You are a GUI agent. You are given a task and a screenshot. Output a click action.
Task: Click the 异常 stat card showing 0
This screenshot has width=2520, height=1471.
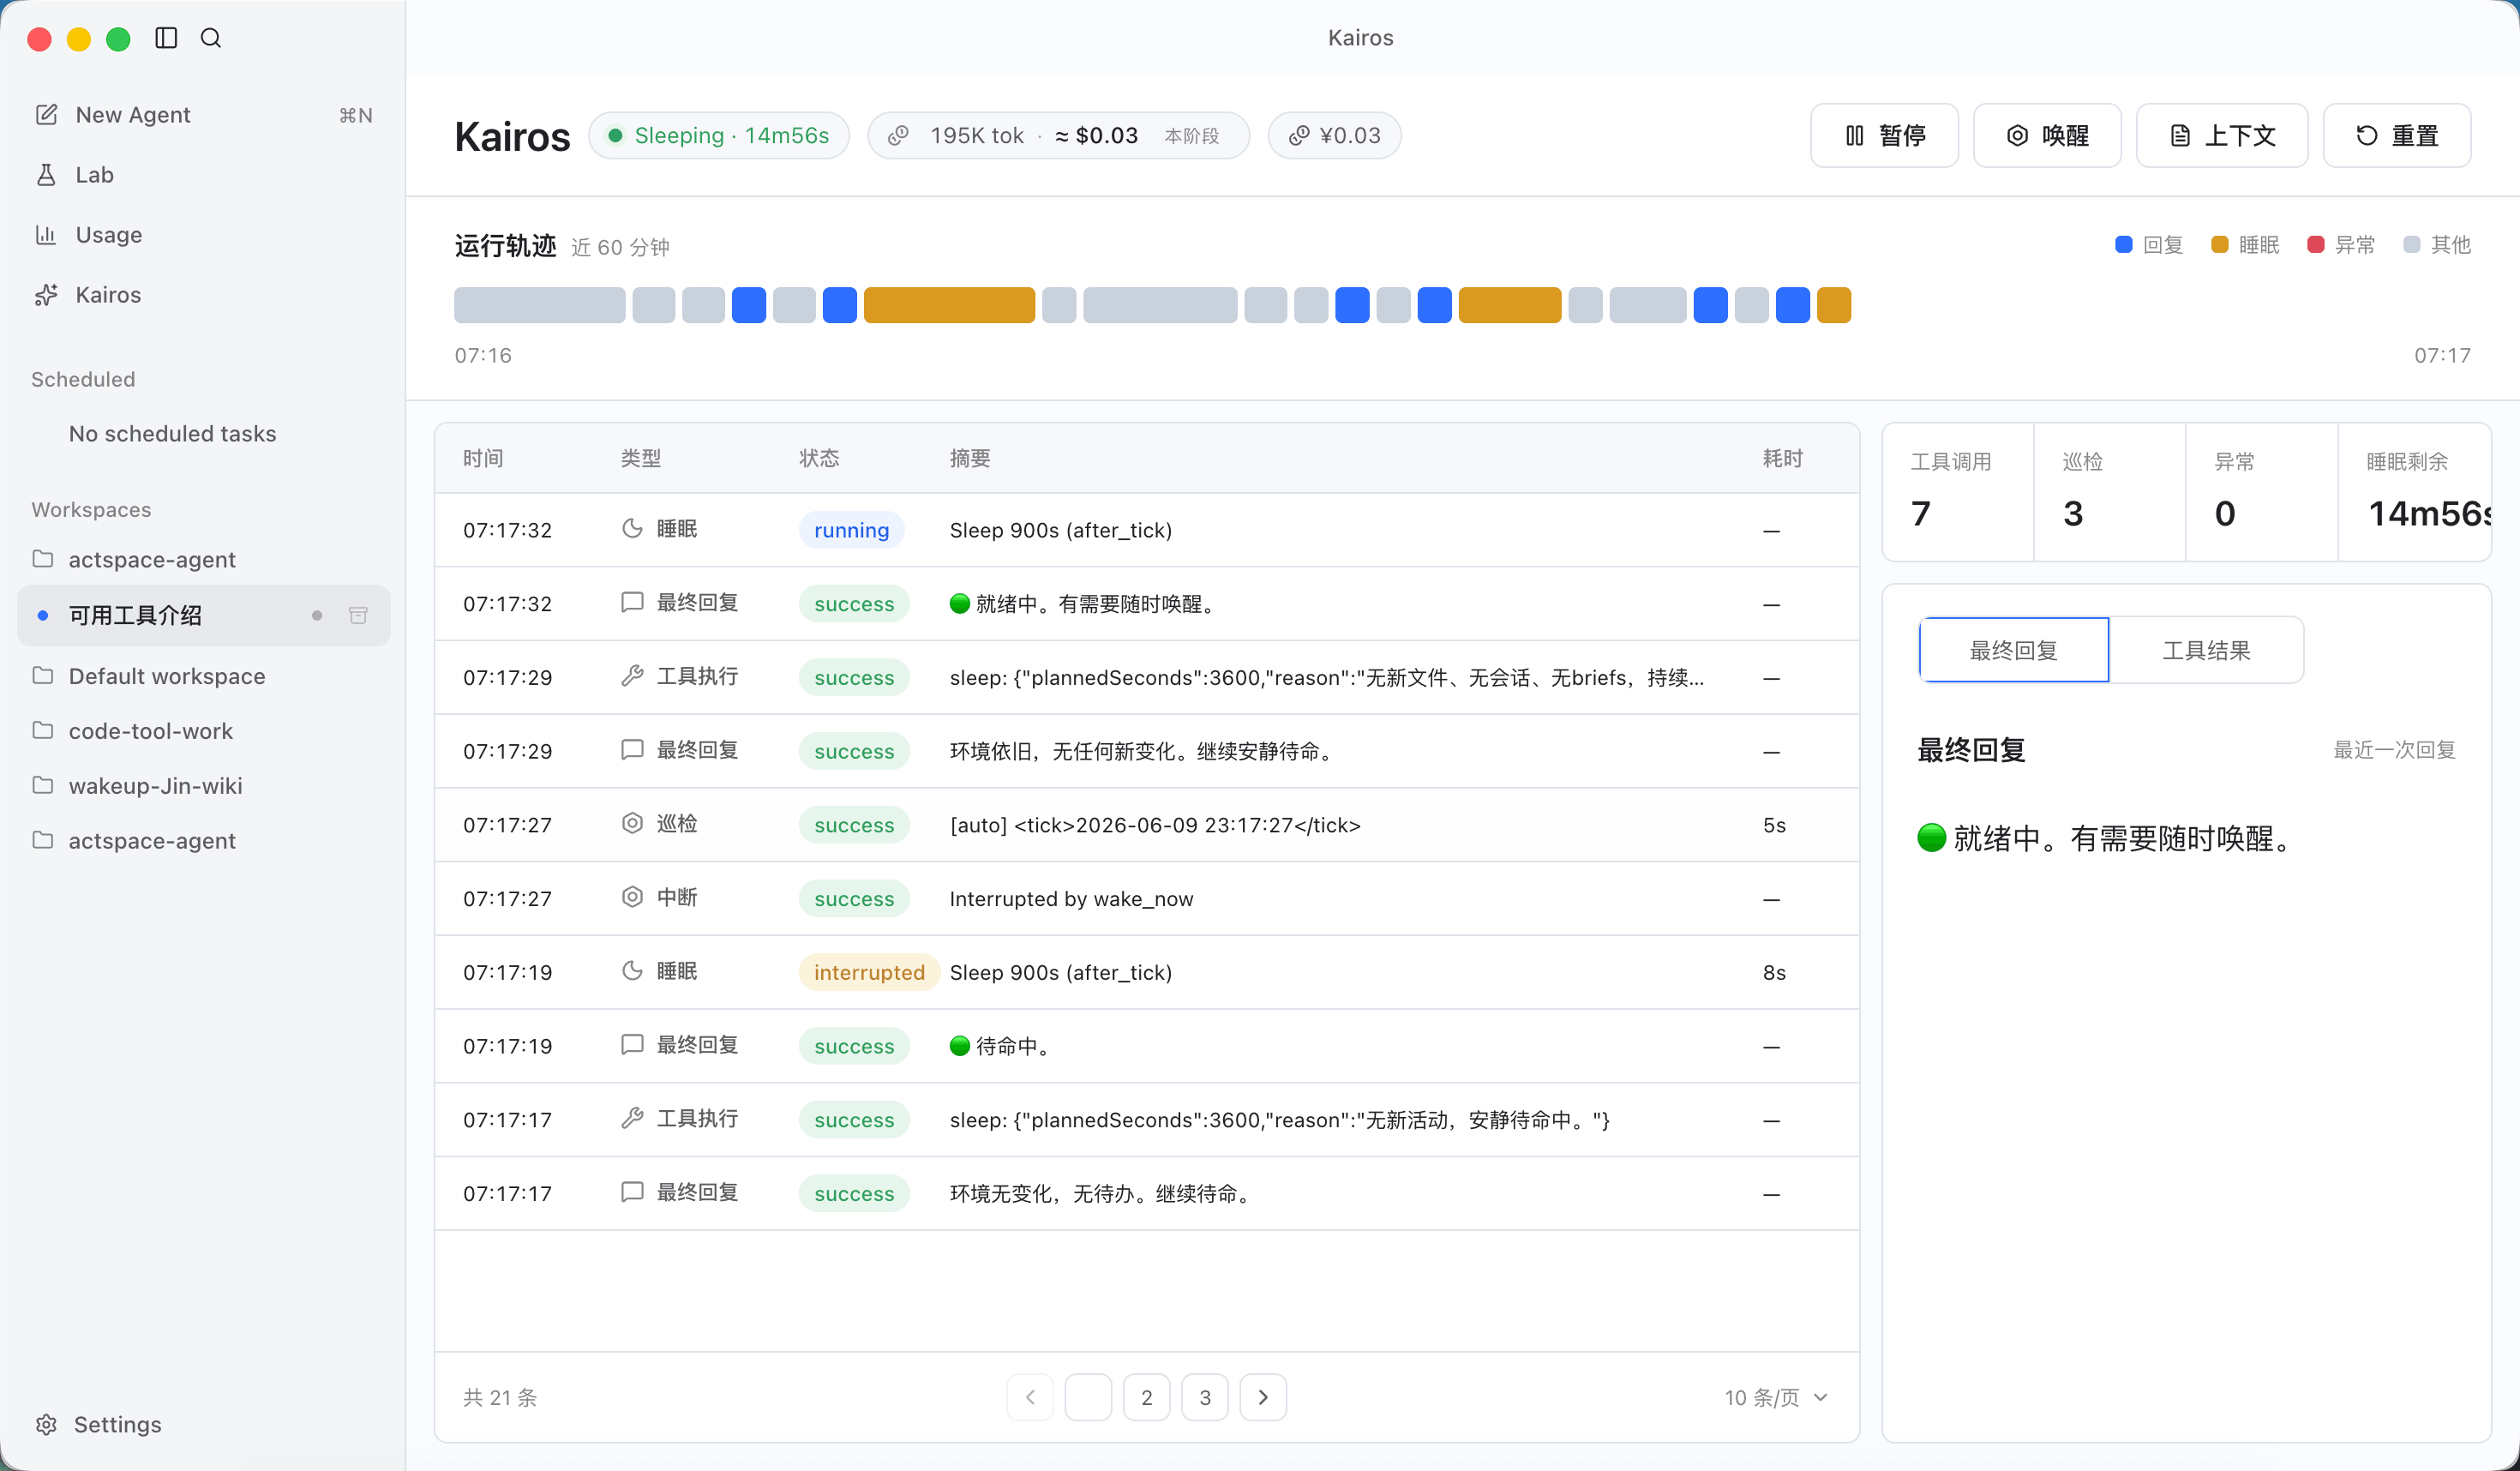(2262, 492)
